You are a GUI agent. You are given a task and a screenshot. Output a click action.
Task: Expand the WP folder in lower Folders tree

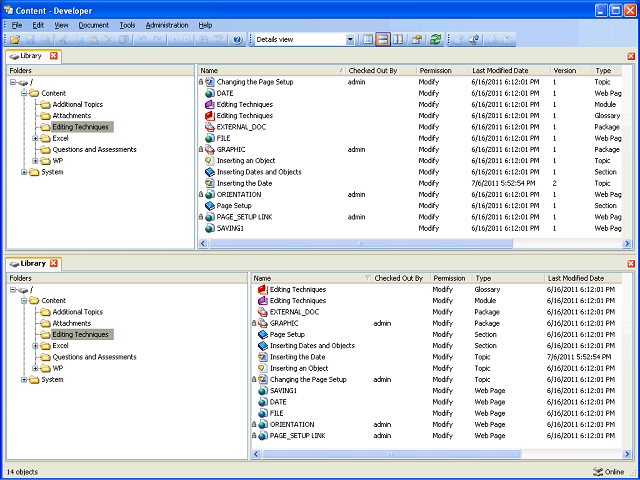tap(36, 368)
